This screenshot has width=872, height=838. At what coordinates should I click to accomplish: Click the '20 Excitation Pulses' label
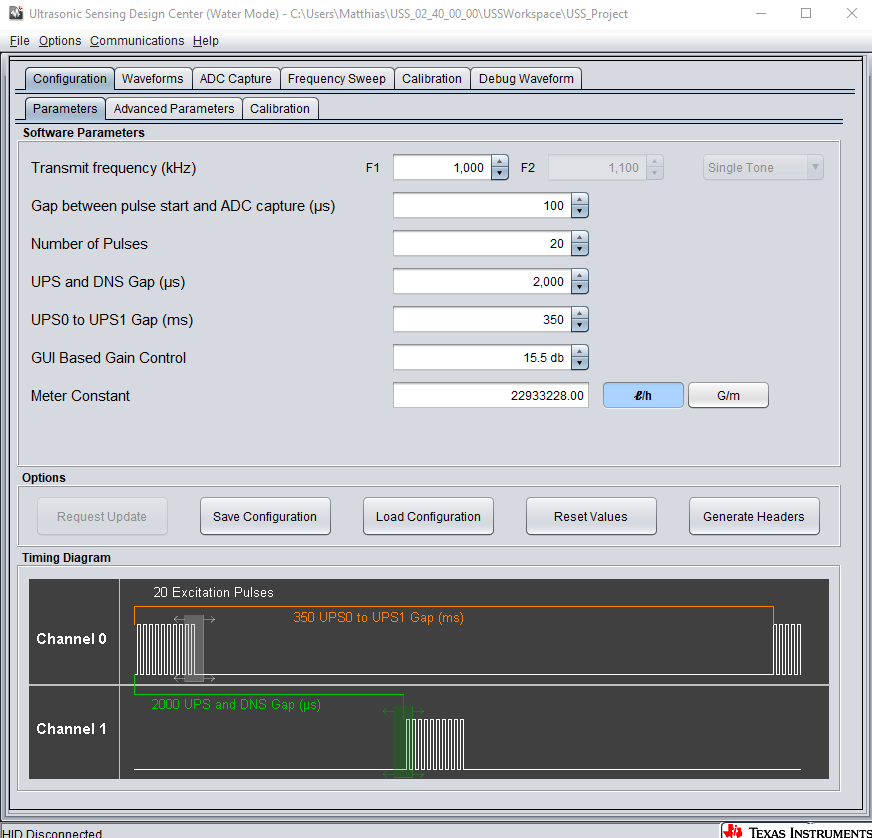(x=214, y=592)
